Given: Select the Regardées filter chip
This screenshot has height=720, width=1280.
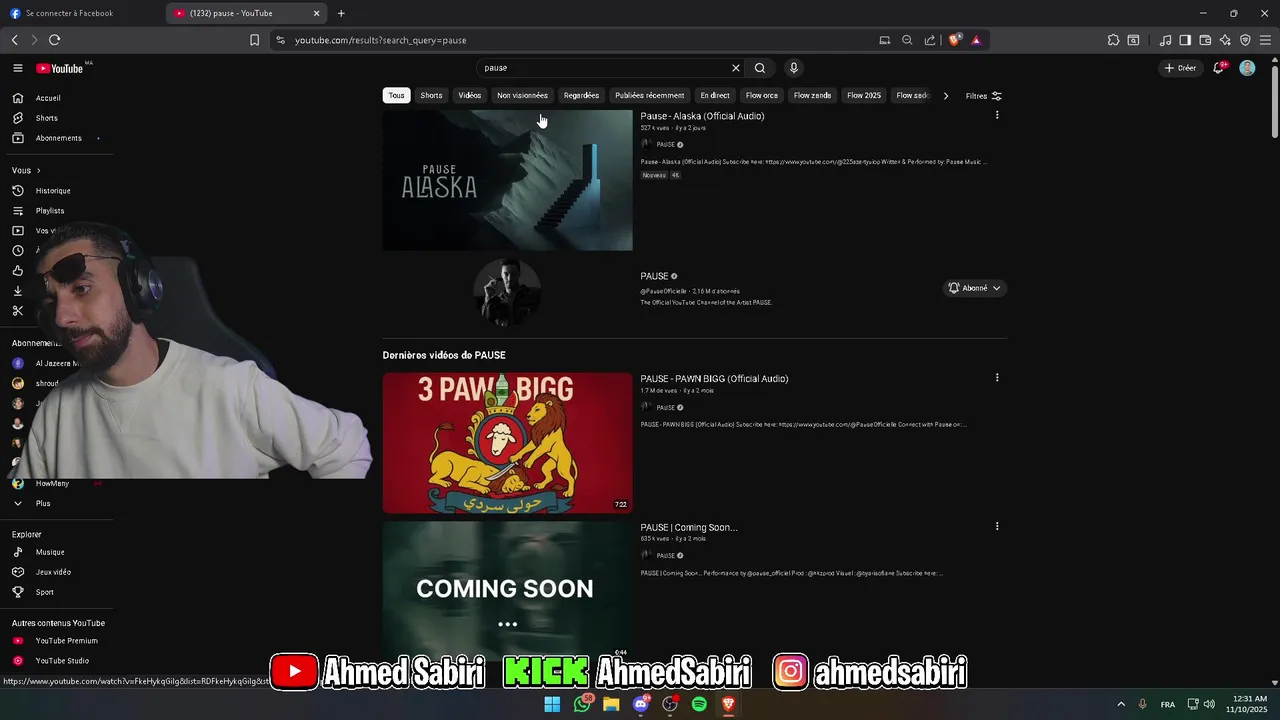Looking at the screenshot, I should click(581, 95).
